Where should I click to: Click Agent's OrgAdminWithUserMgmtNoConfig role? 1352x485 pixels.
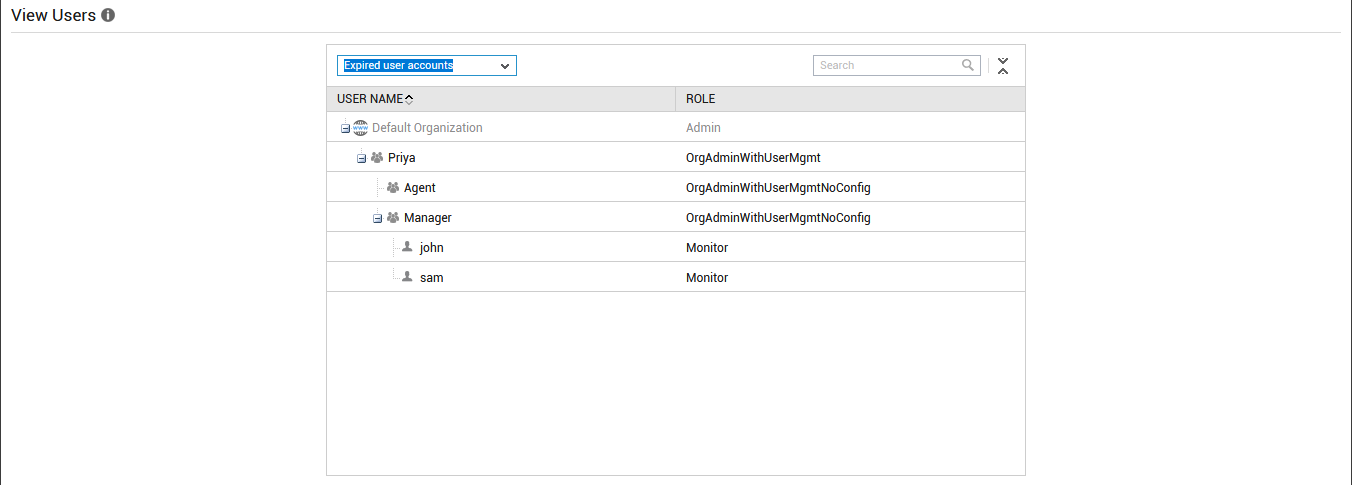pos(778,188)
